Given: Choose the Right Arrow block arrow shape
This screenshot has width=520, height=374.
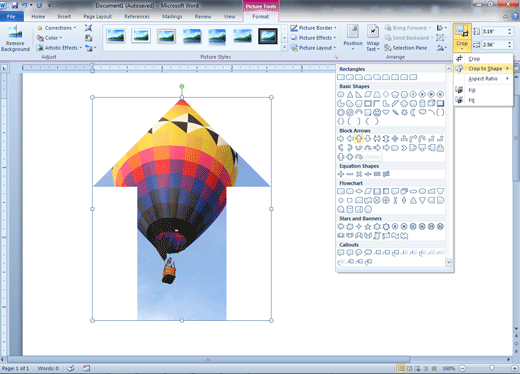Looking at the screenshot, I should (x=341, y=139).
